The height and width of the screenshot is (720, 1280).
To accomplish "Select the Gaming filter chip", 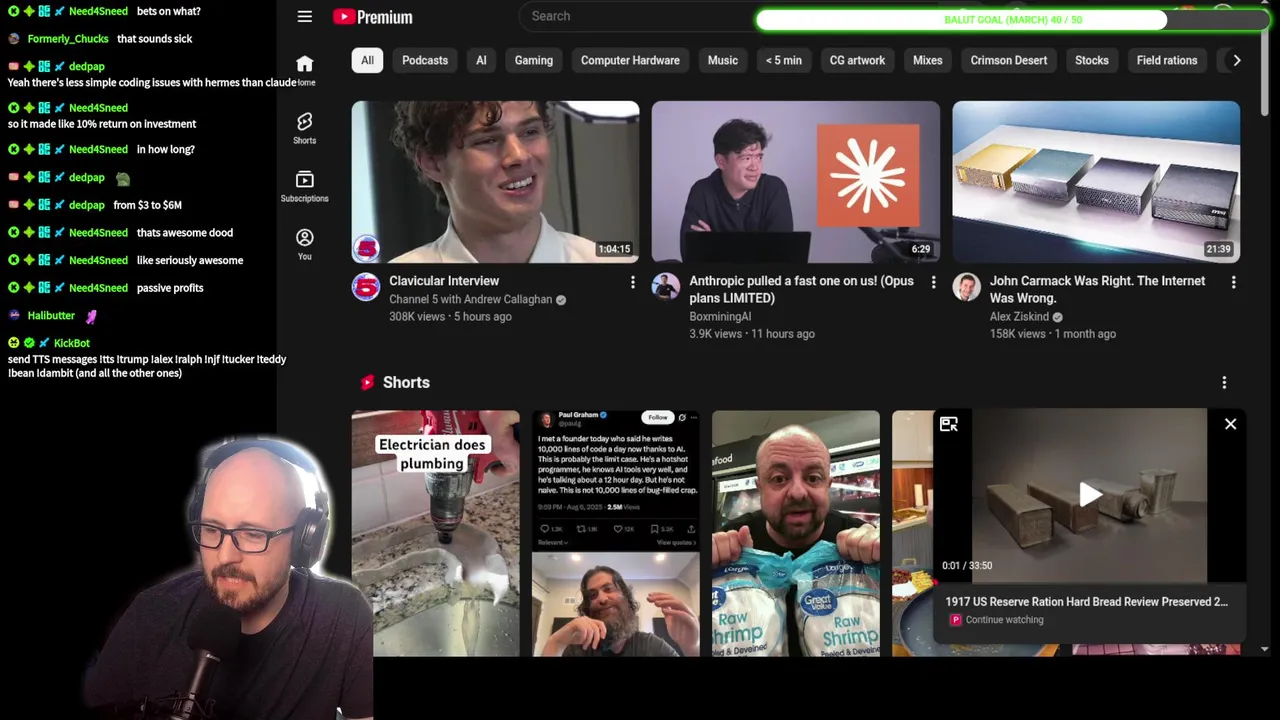I will [x=534, y=60].
